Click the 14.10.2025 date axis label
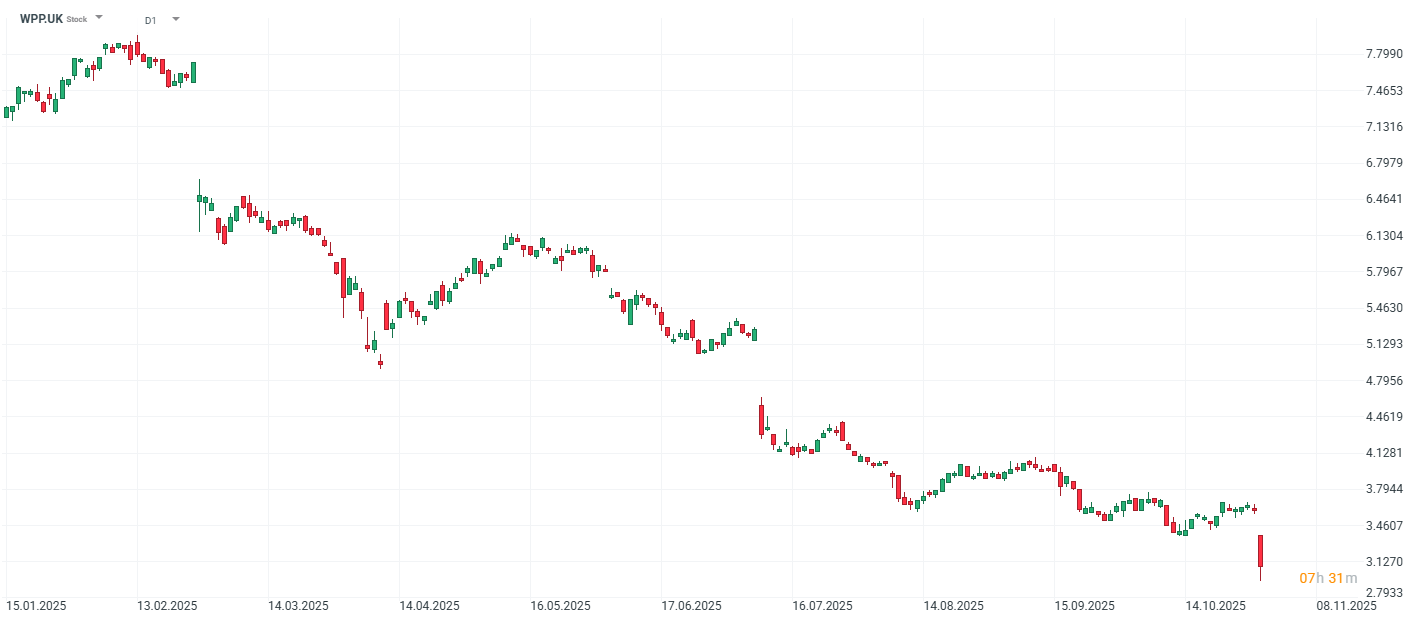This screenshot has height=623, width=1426. 1215,606
